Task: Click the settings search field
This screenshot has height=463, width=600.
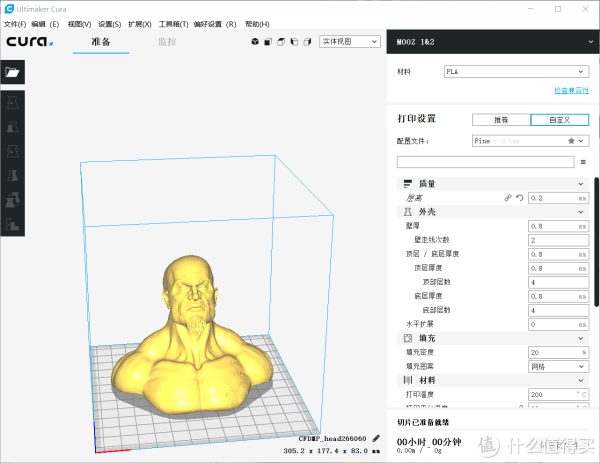Action: pyautogui.click(x=485, y=162)
